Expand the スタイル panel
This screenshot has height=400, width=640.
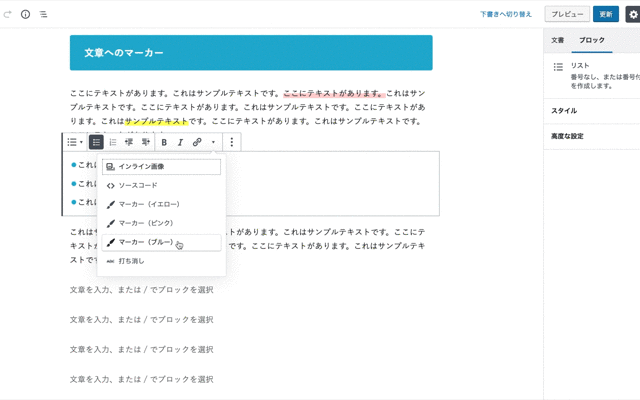(592, 111)
